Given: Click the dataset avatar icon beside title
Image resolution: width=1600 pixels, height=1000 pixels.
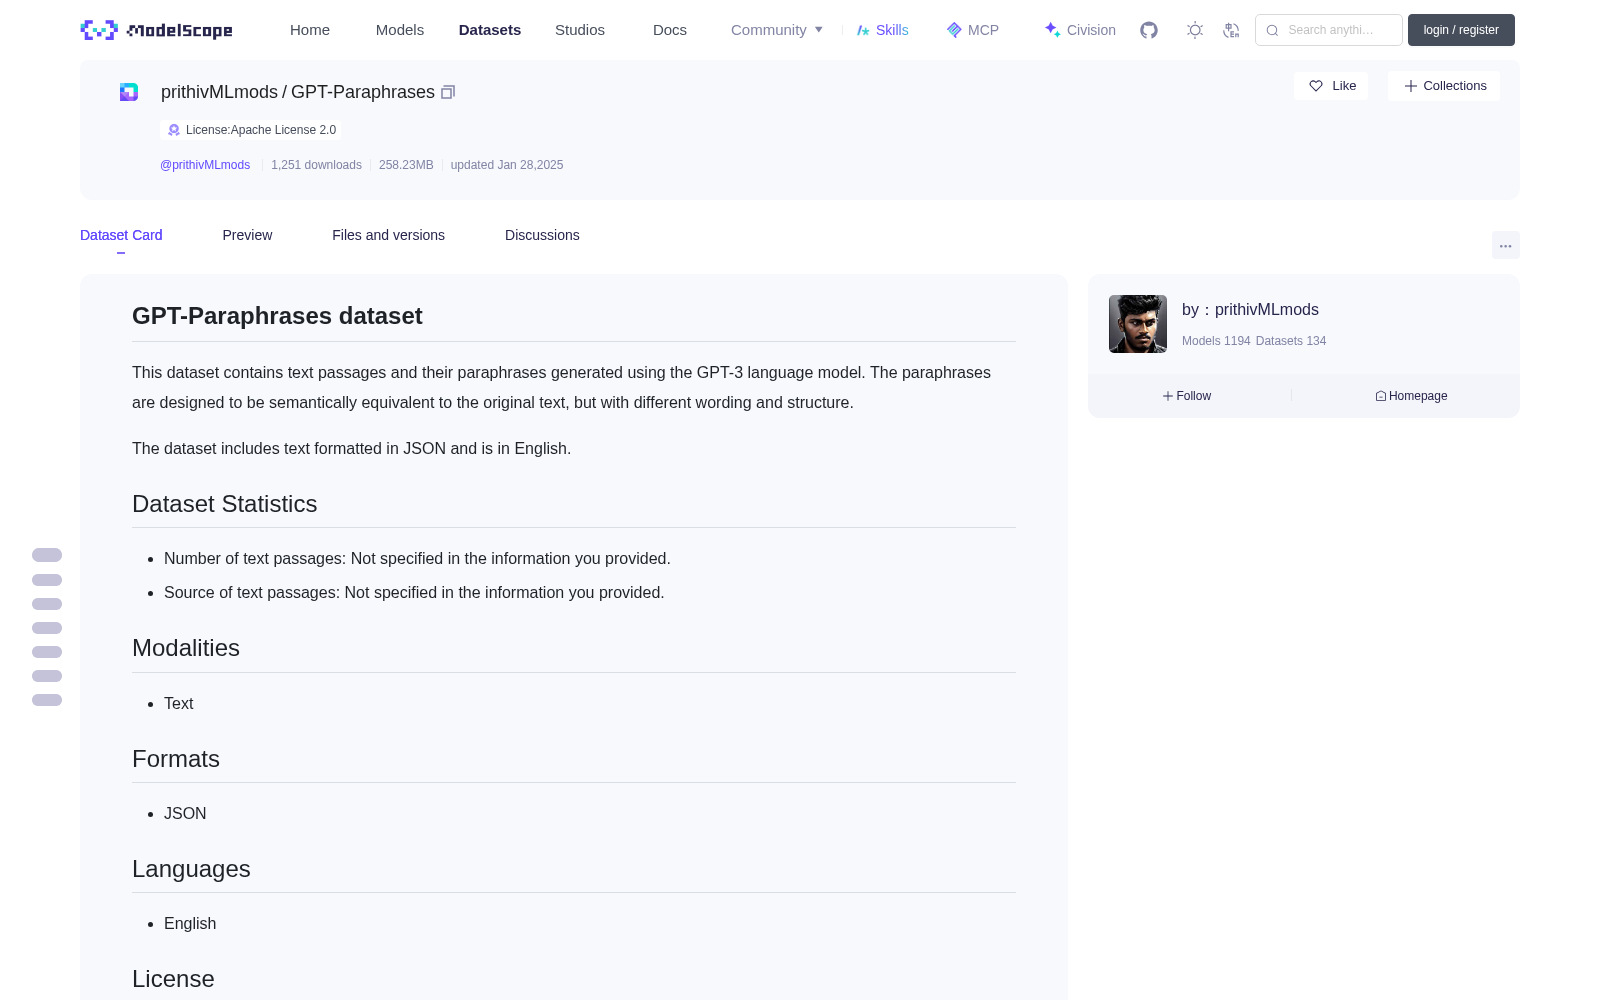Looking at the screenshot, I should pos(129,92).
